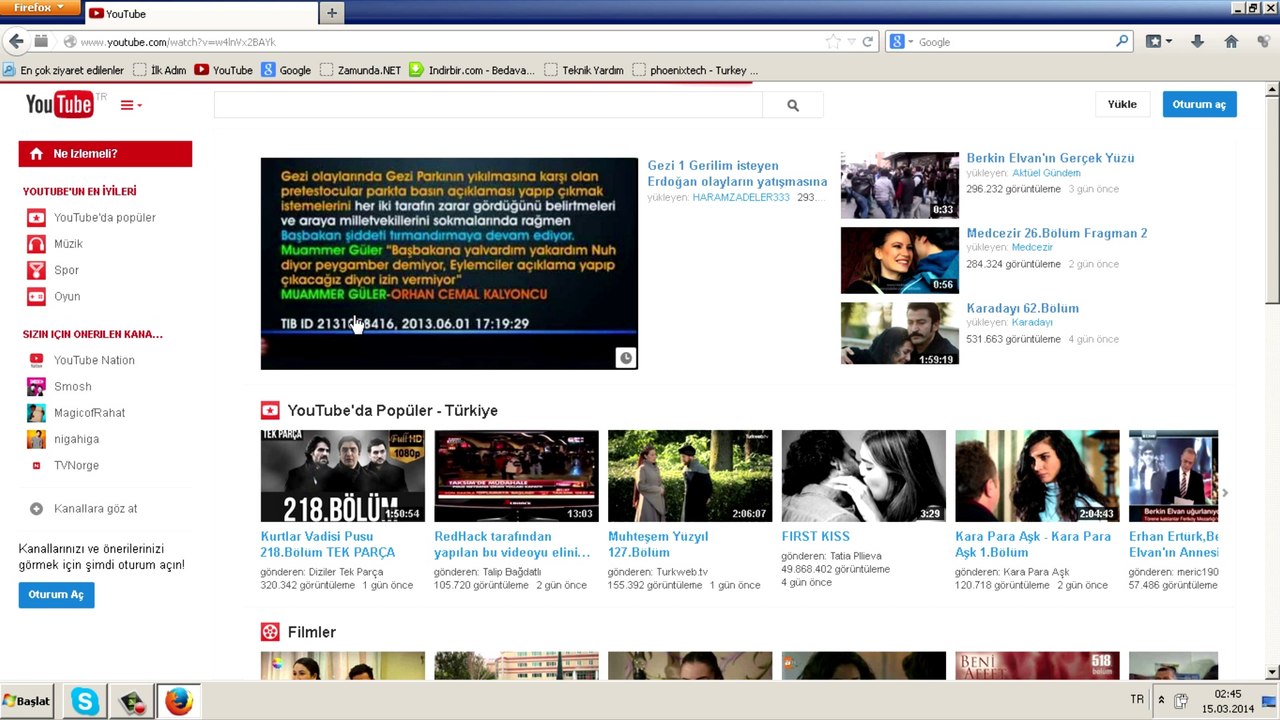The width and height of the screenshot is (1280, 720).
Task: Open the bookmarks menu toolbar button
Action: [1158, 42]
